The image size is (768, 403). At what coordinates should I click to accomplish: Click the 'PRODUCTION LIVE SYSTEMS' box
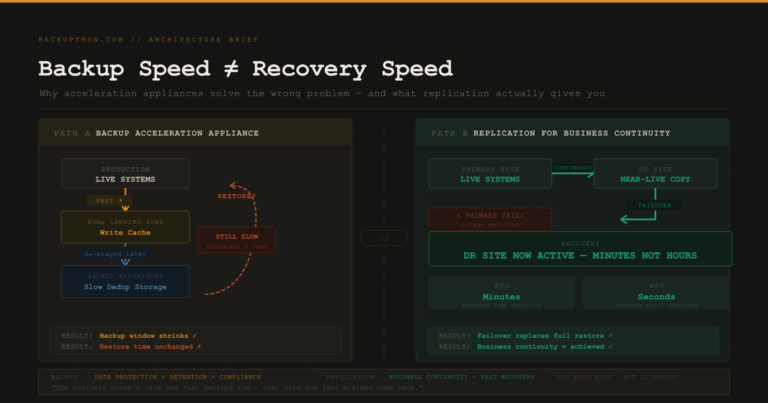coord(125,173)
